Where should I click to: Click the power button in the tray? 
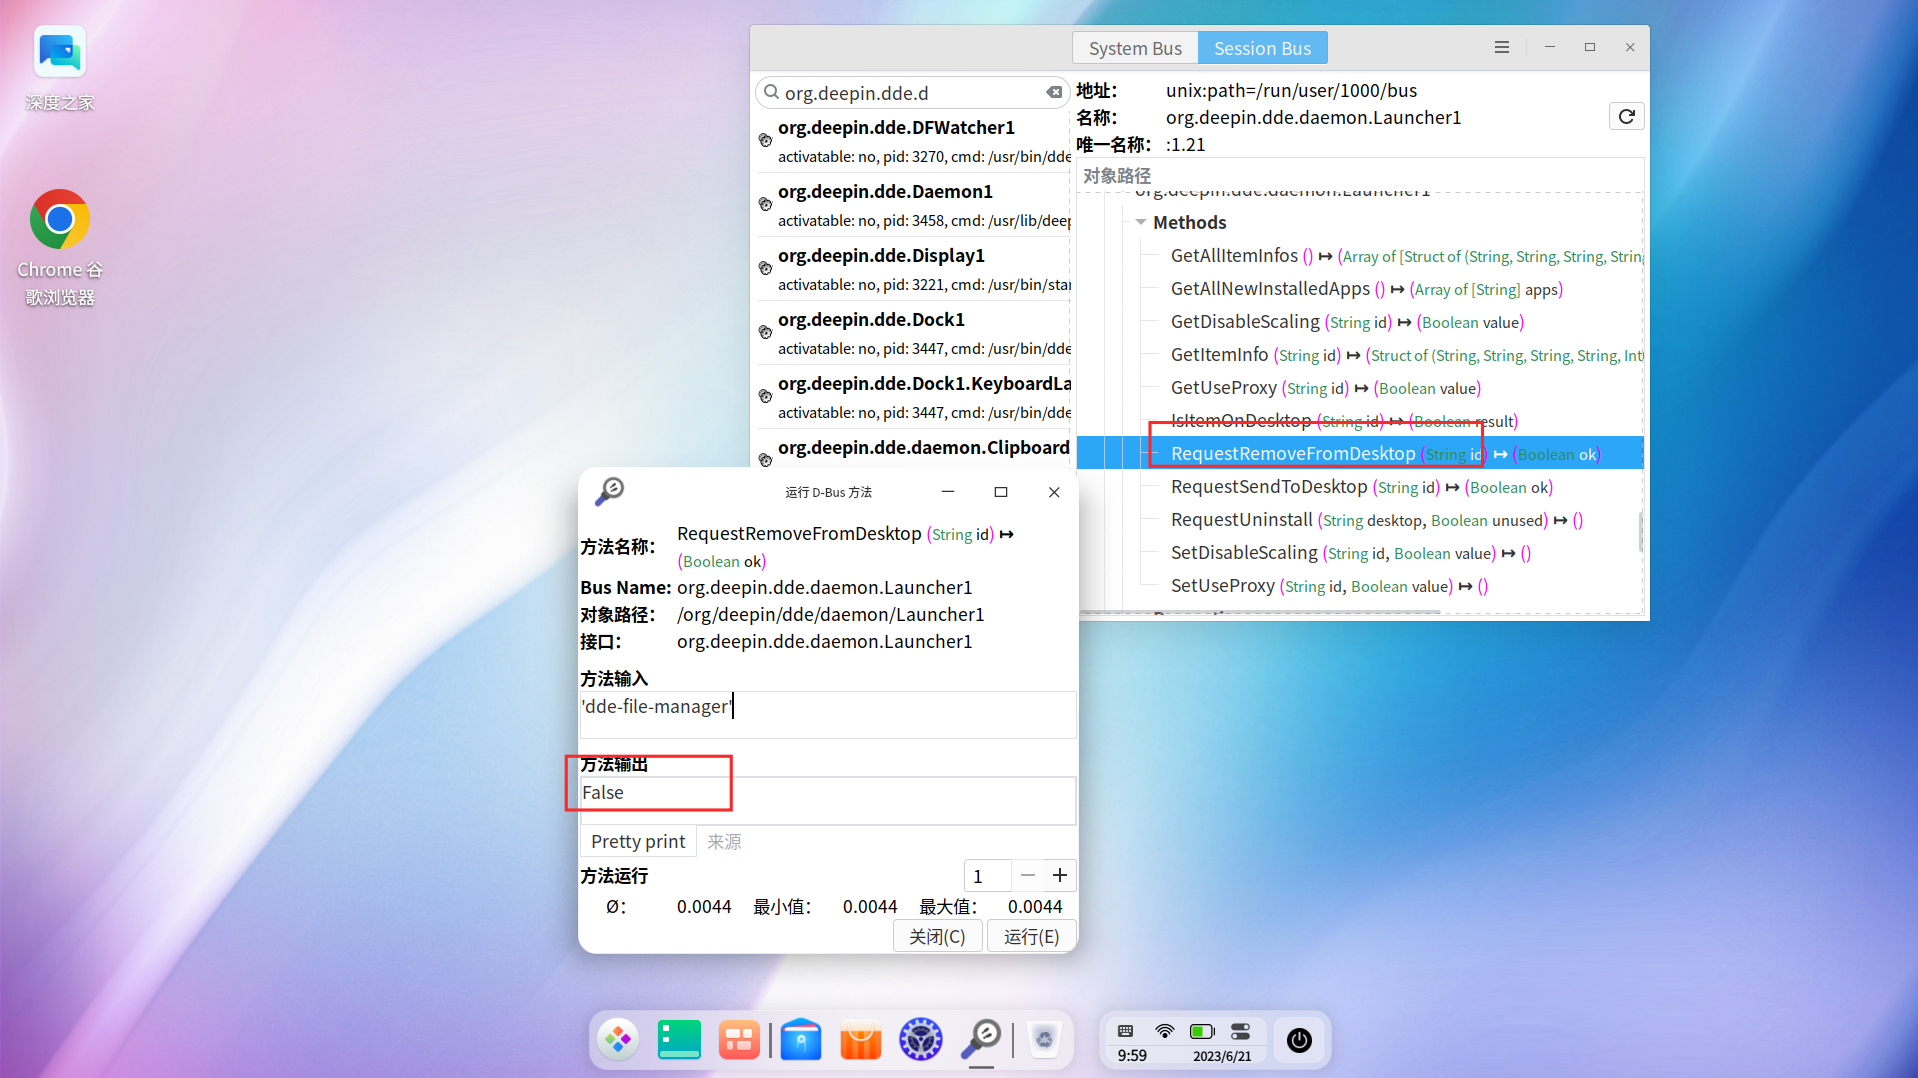[1298, 1040]
